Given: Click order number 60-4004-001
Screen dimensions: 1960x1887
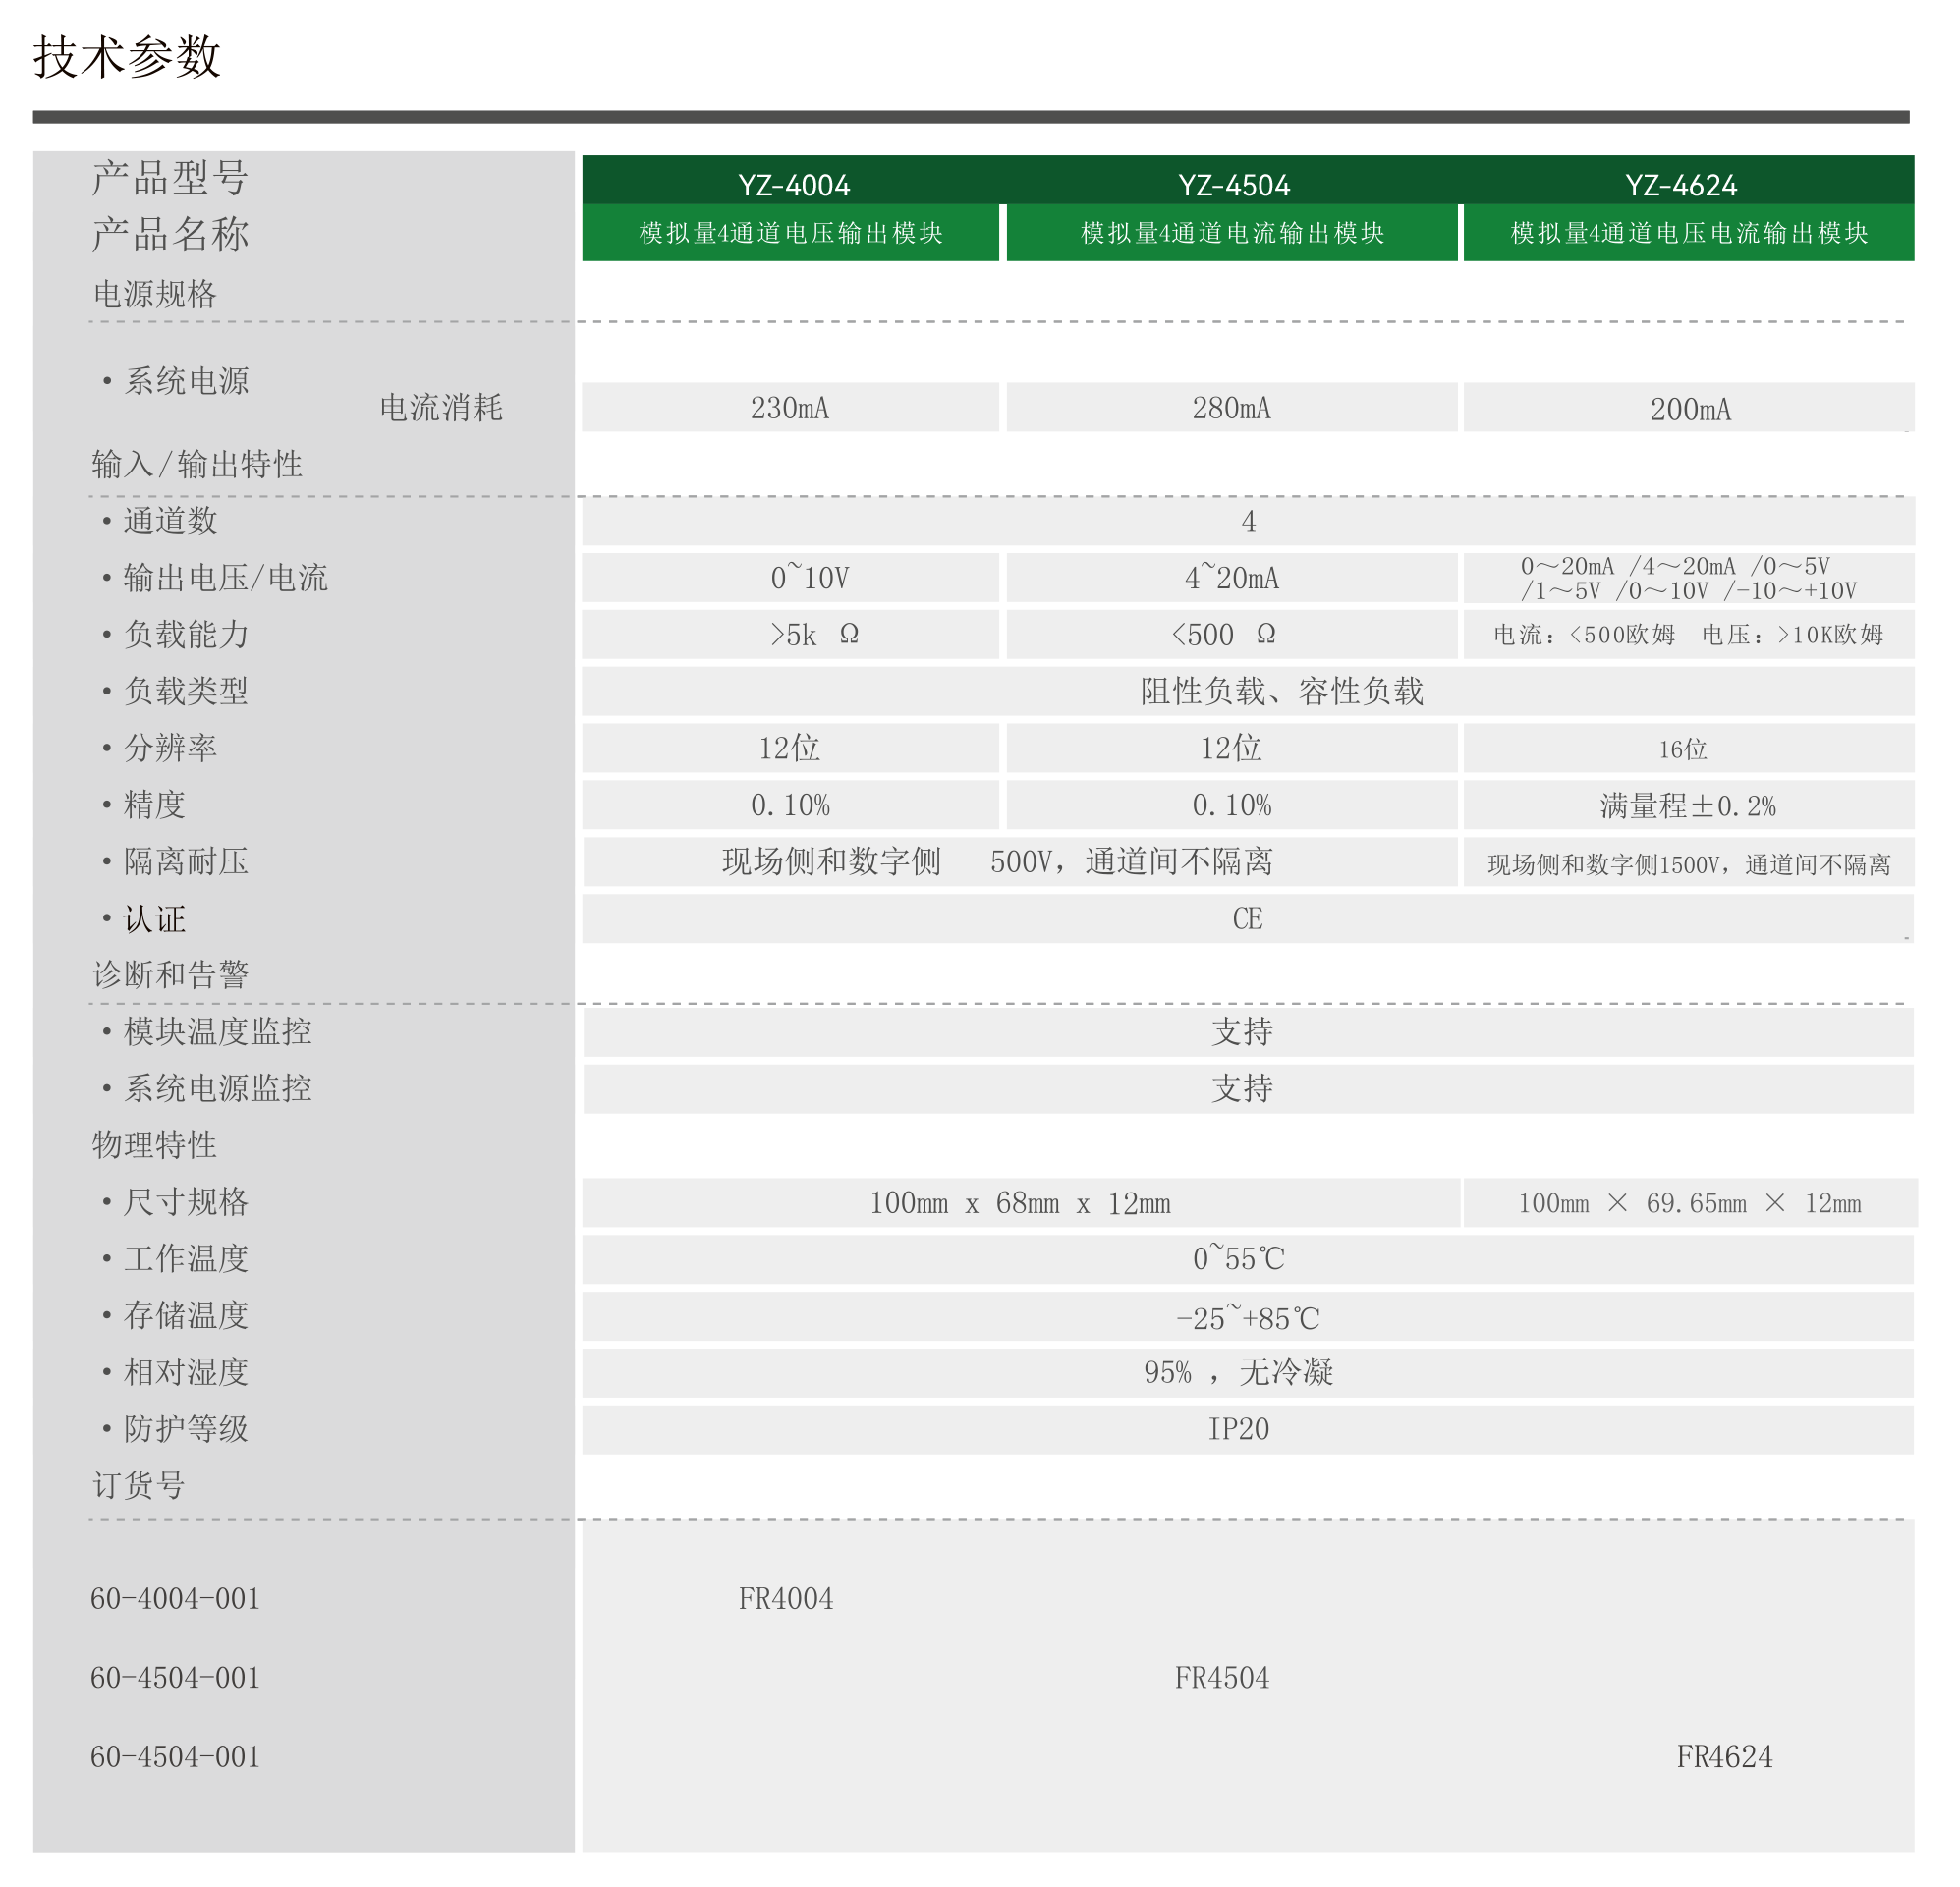Looking at the screenshot, I should [175, 1598].
